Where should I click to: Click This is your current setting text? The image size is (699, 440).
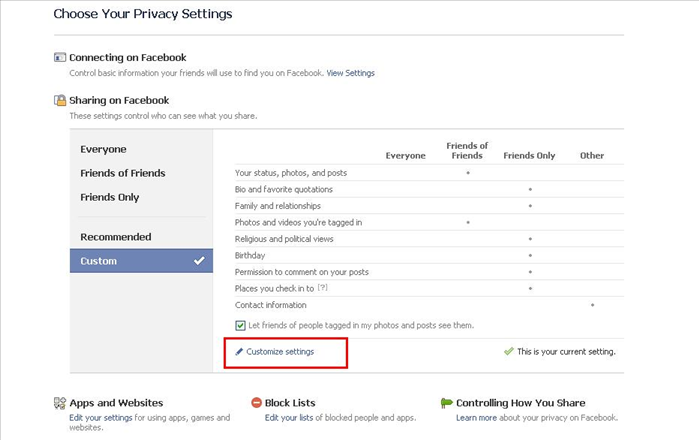point(566,352)
